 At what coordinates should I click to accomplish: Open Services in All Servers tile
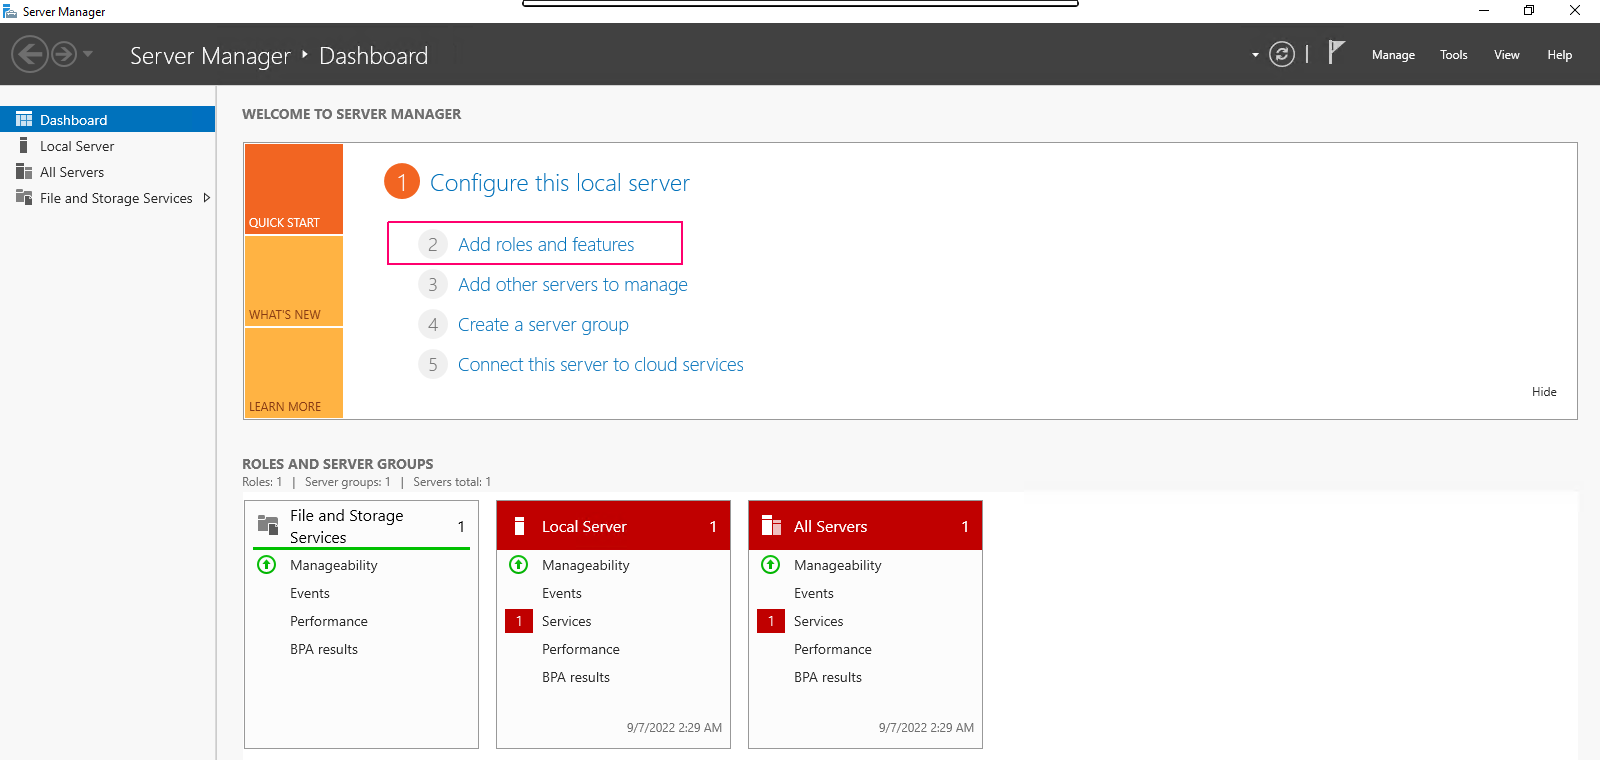(819, 621)
